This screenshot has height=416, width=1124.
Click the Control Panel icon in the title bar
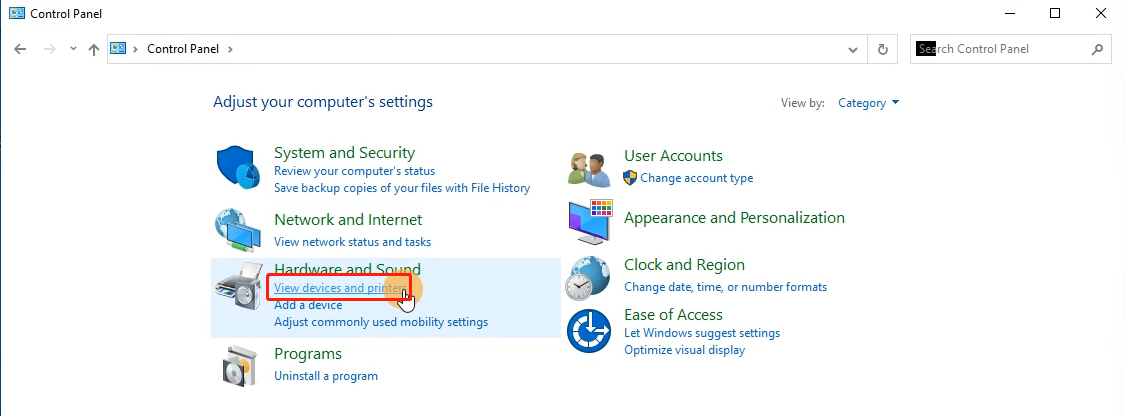pyautogui.click(x=16, y=13)
